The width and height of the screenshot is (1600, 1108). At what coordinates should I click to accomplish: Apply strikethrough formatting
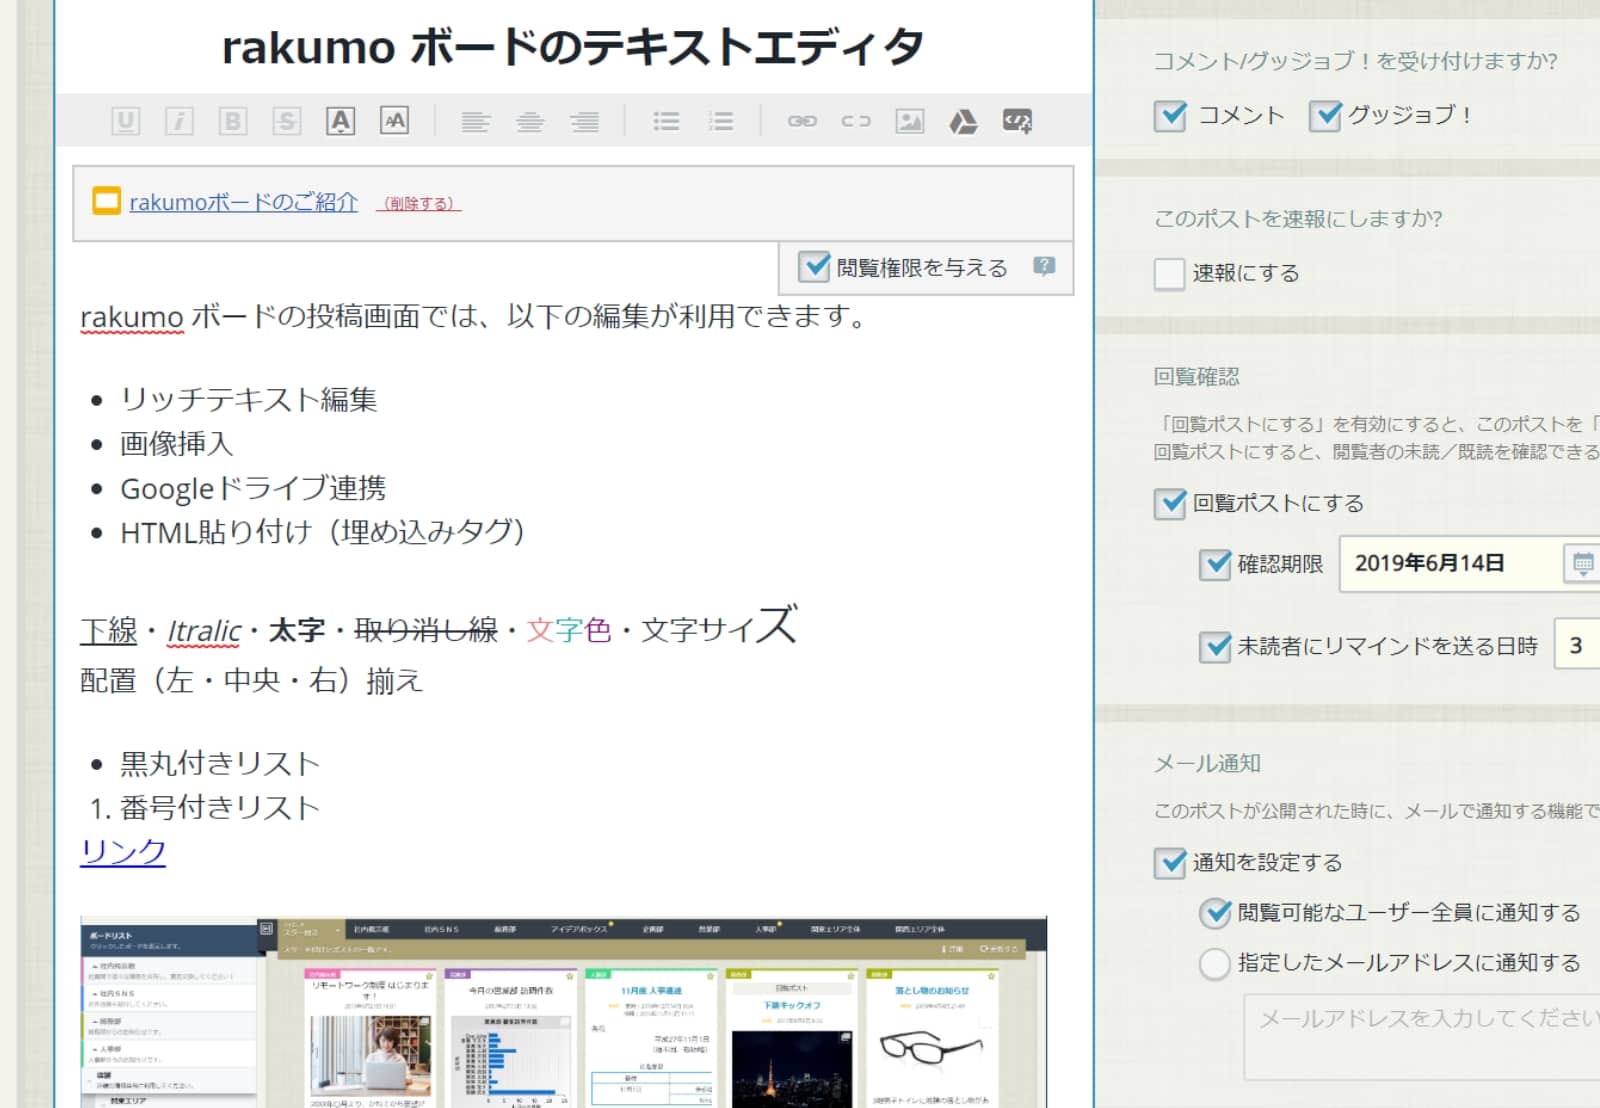[x=285, y=120]
